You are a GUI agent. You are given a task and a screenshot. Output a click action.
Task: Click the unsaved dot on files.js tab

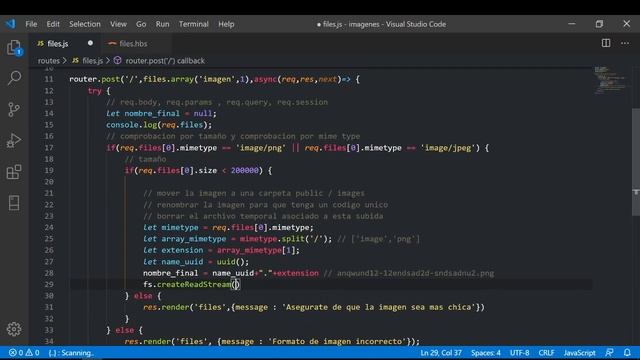point(90,43)
